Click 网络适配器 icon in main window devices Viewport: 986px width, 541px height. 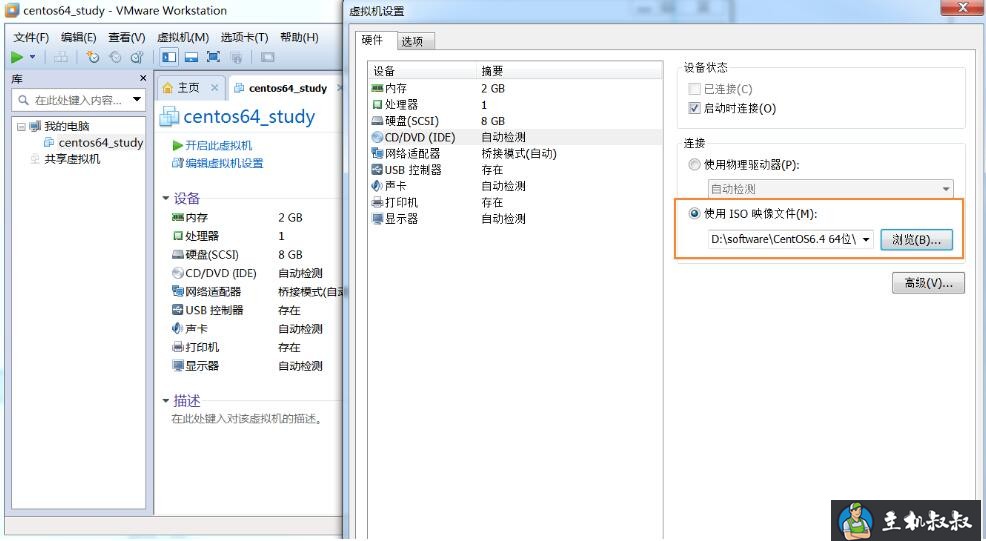[177, 291]
